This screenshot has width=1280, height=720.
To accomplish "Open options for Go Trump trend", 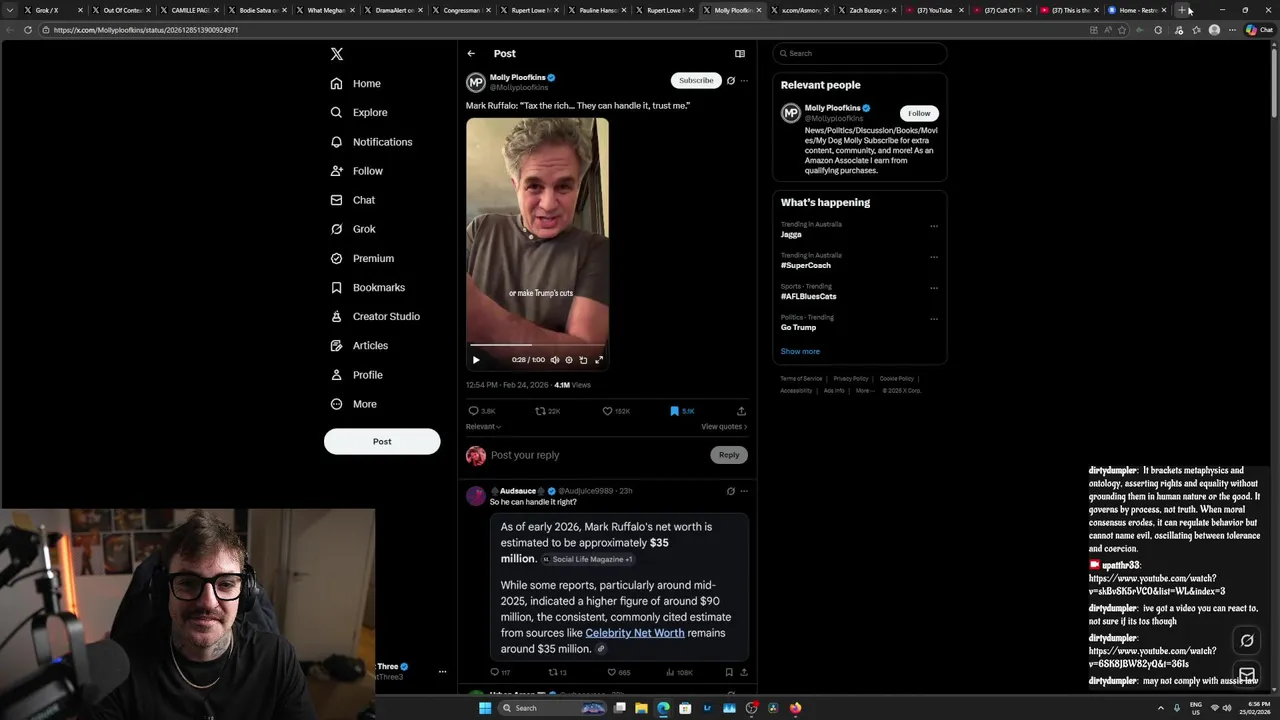I will point(934,319).
